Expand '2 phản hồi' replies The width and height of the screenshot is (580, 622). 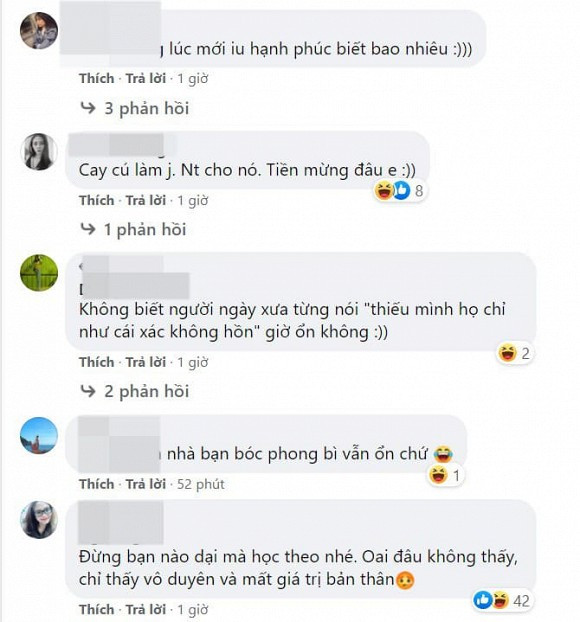point(135,392)
